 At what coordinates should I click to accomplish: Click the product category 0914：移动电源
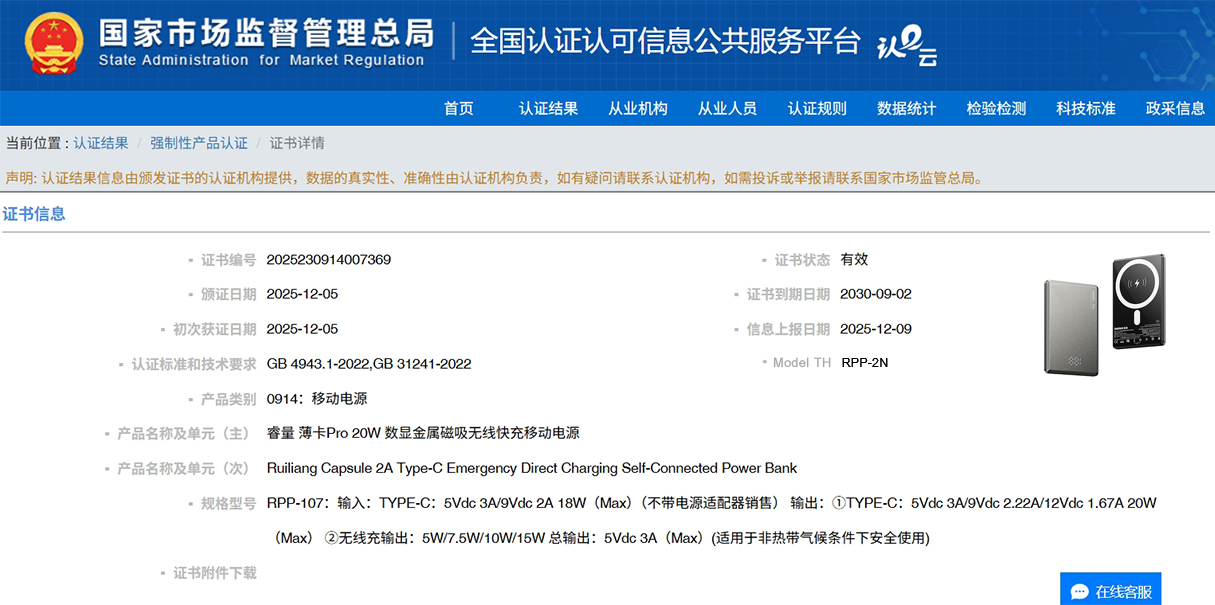[x=317, y=398]
